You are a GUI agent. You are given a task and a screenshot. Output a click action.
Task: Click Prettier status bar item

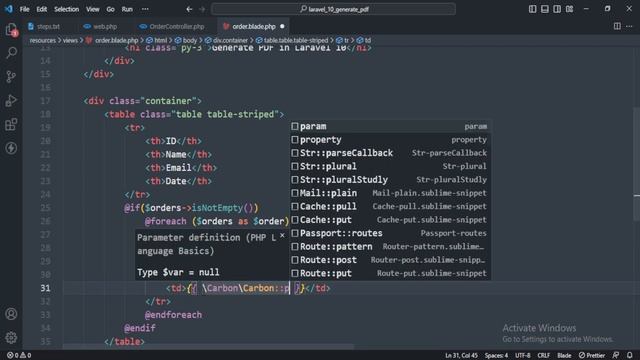[592, 356]
